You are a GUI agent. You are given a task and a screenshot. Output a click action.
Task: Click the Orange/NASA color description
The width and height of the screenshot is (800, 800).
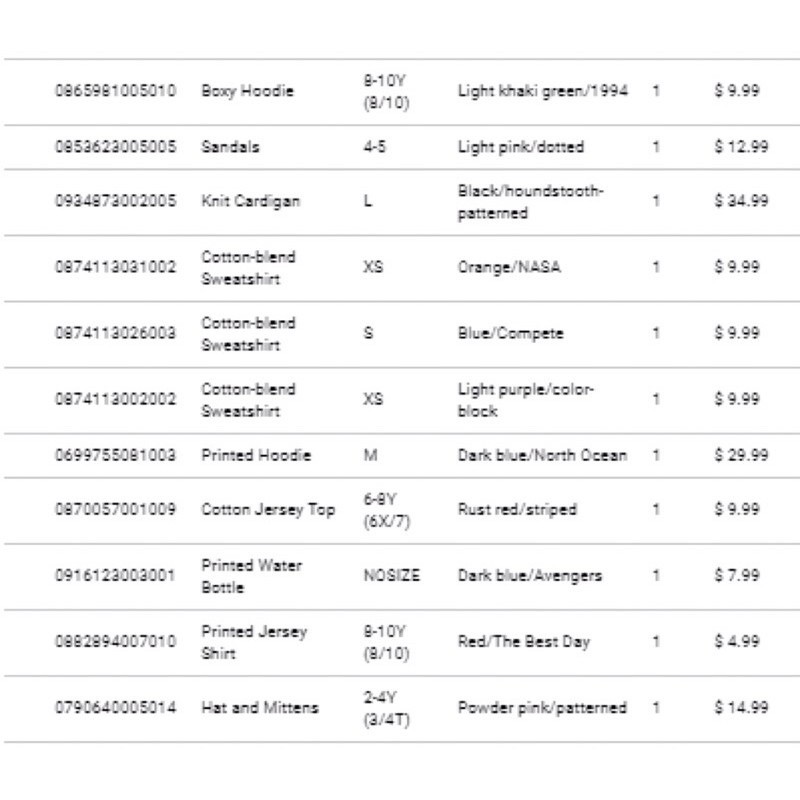[x=509, y=267]
